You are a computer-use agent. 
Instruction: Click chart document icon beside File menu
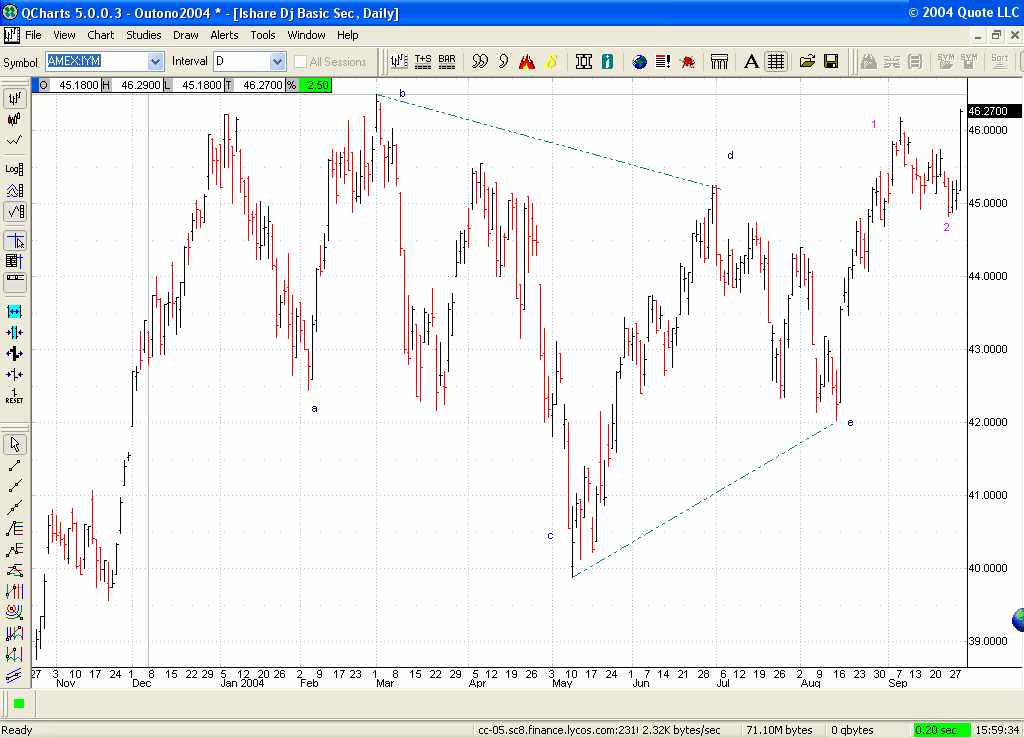11,35
